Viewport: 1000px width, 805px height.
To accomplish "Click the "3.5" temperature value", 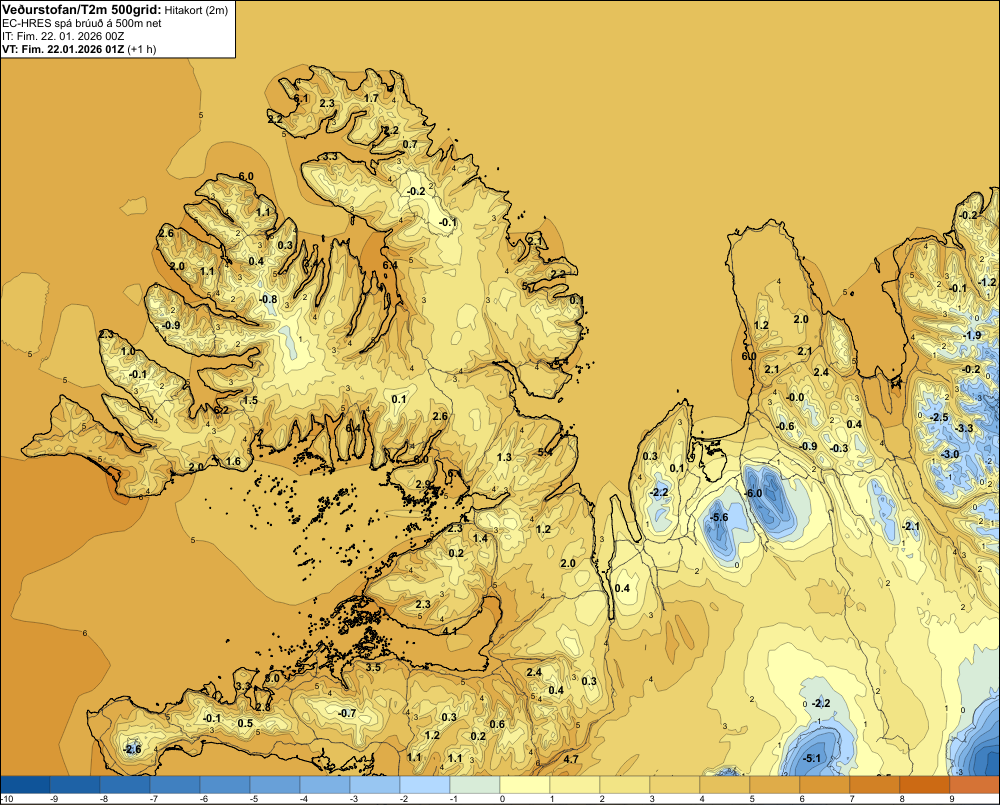I will pos(373,668).
